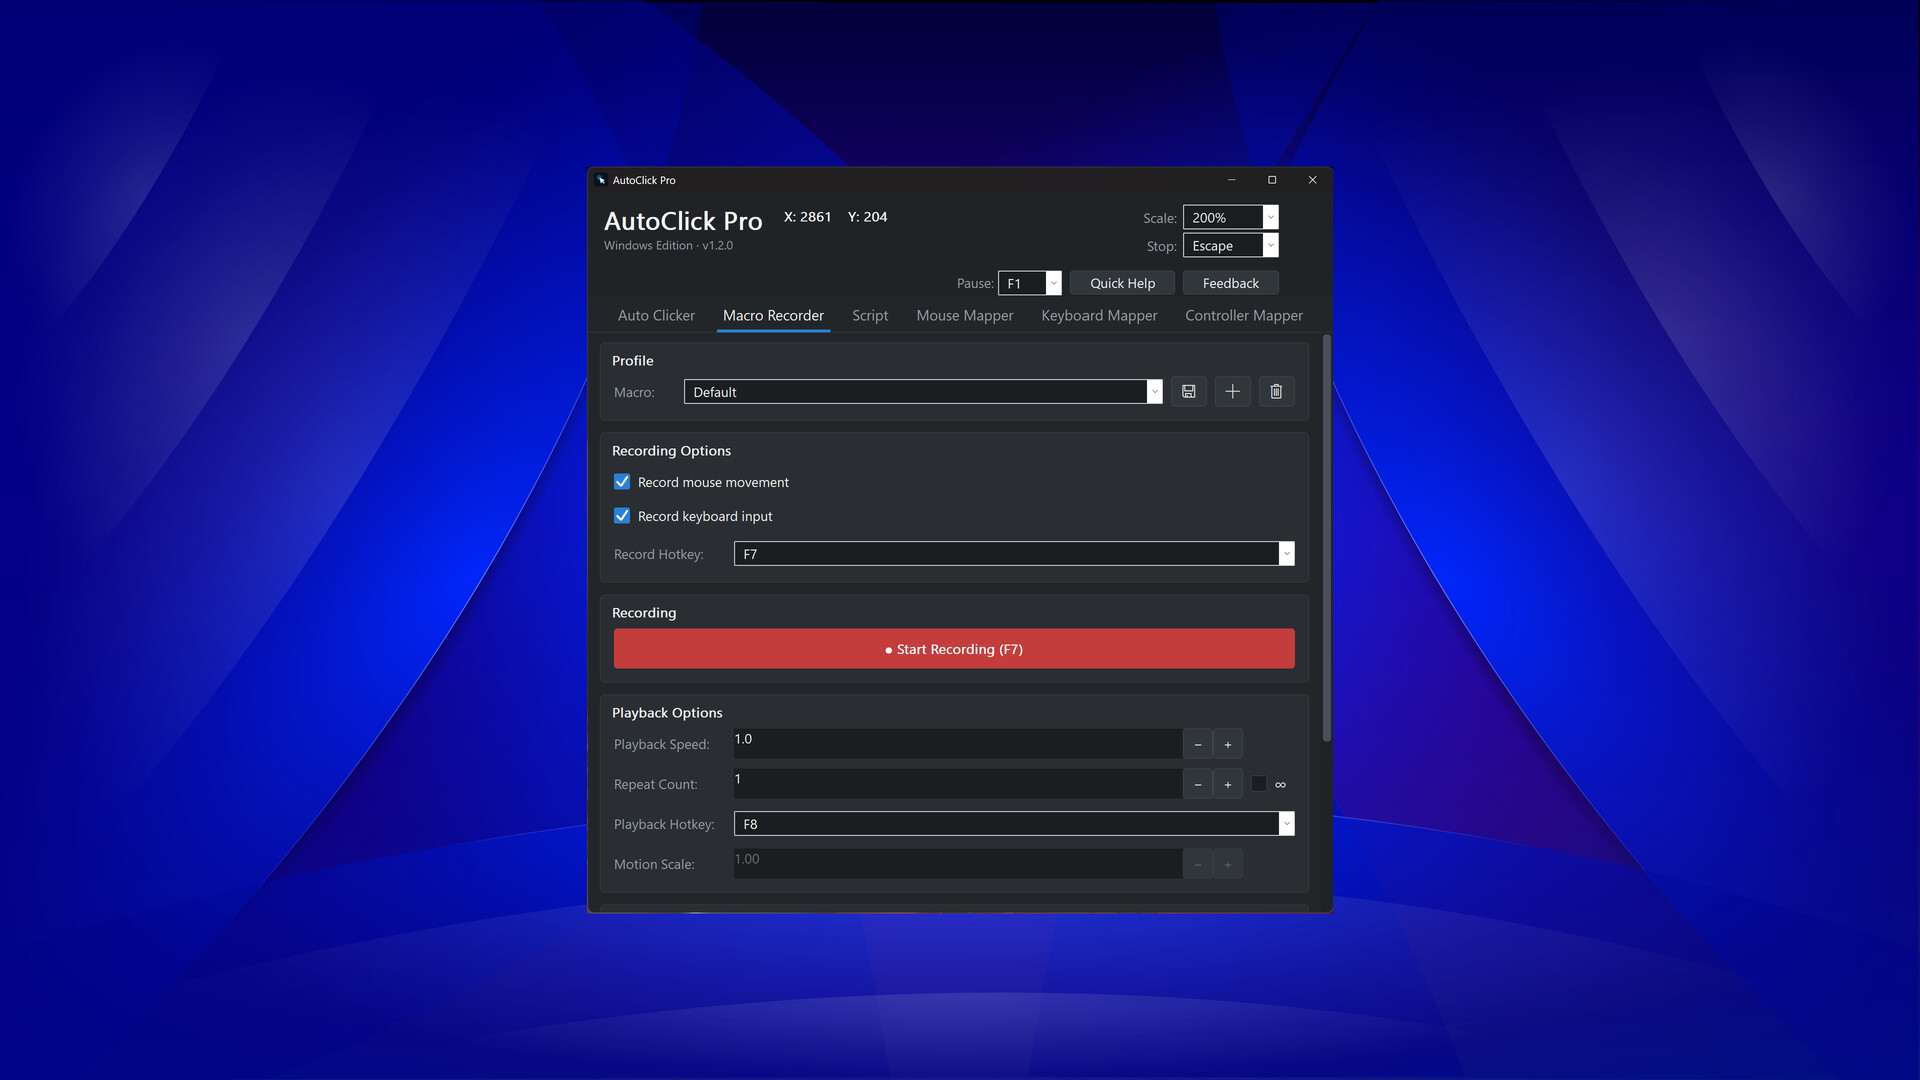Open the Playback Hotkey dropdown showing F8

[x=1014, y=824]
